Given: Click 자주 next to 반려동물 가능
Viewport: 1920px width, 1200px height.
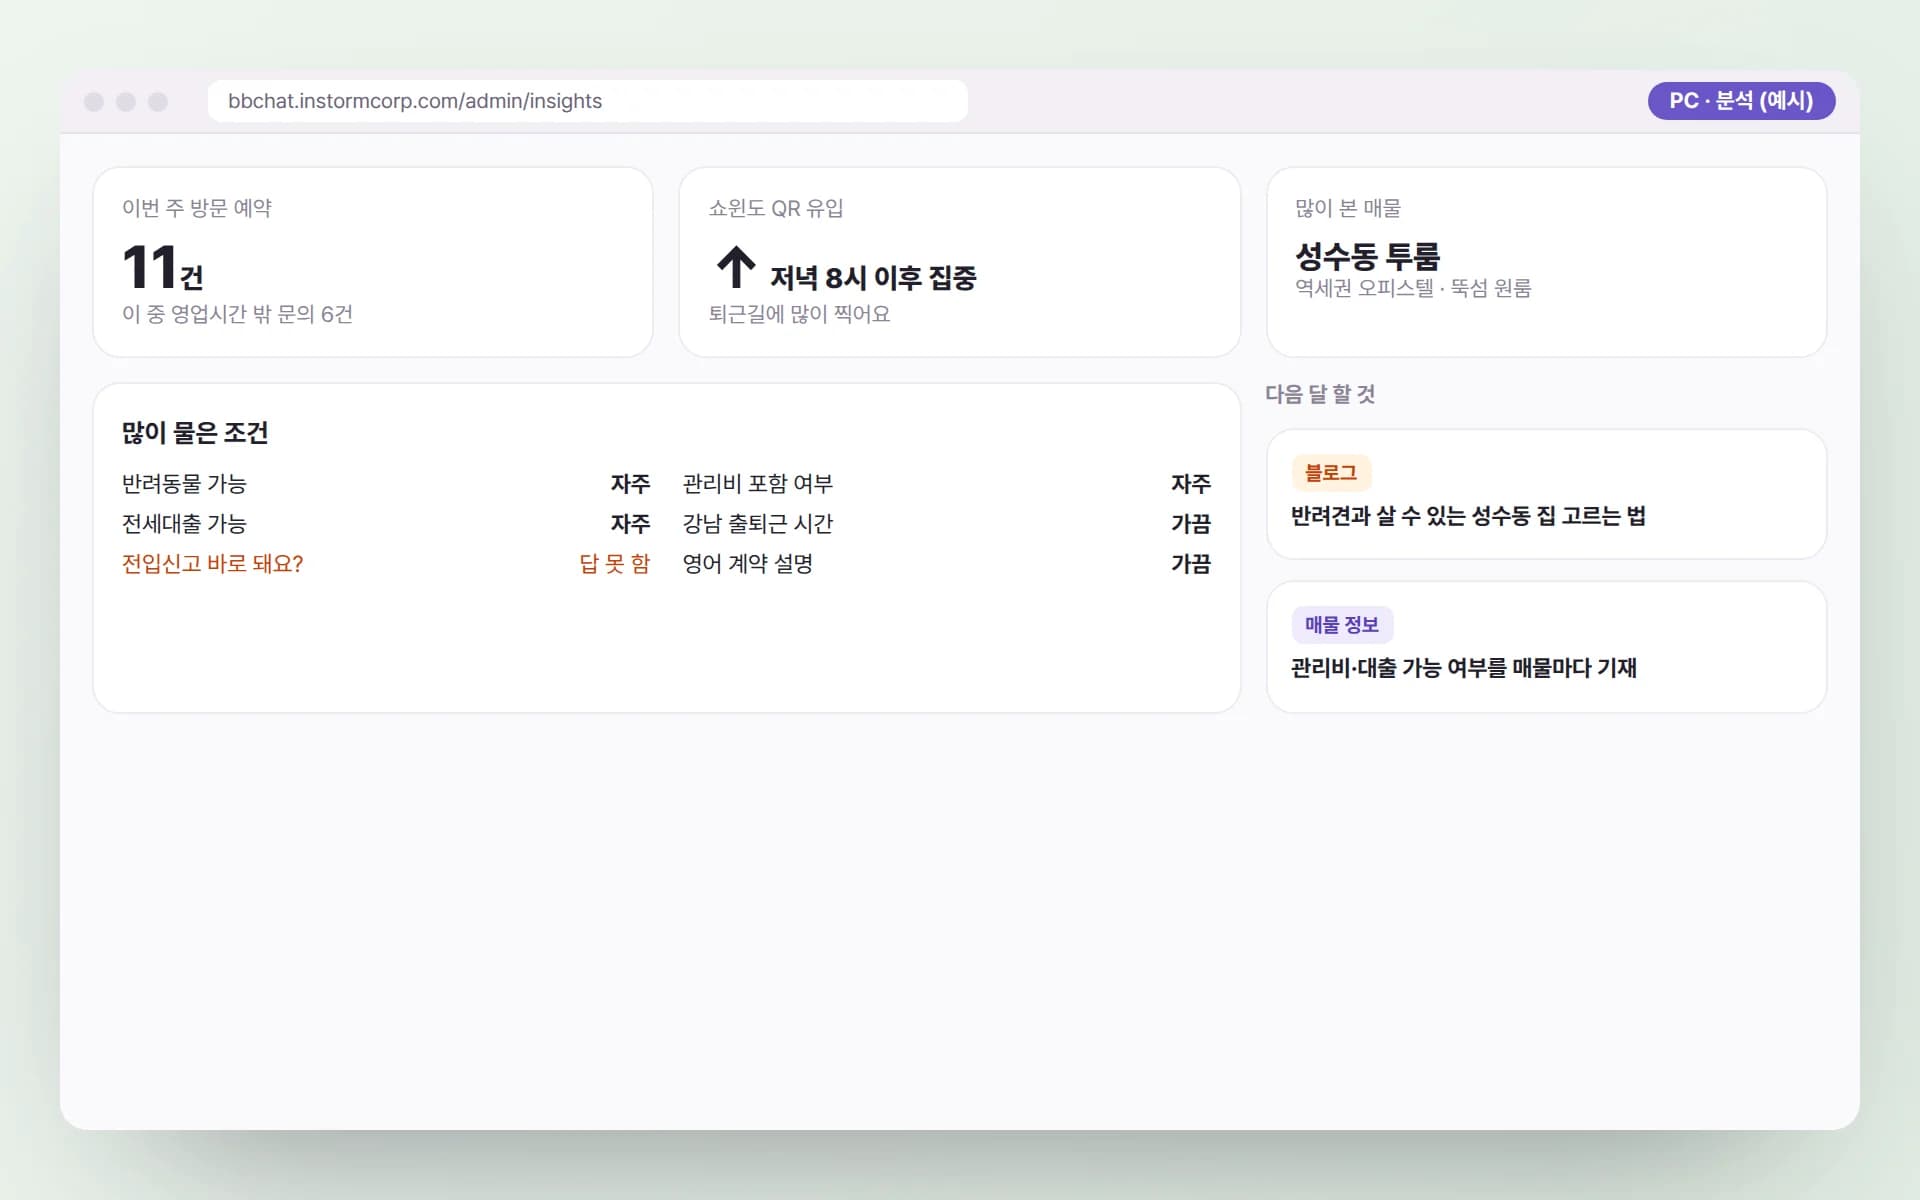Looking at the screenshot, I should click(x=630, y=484).
